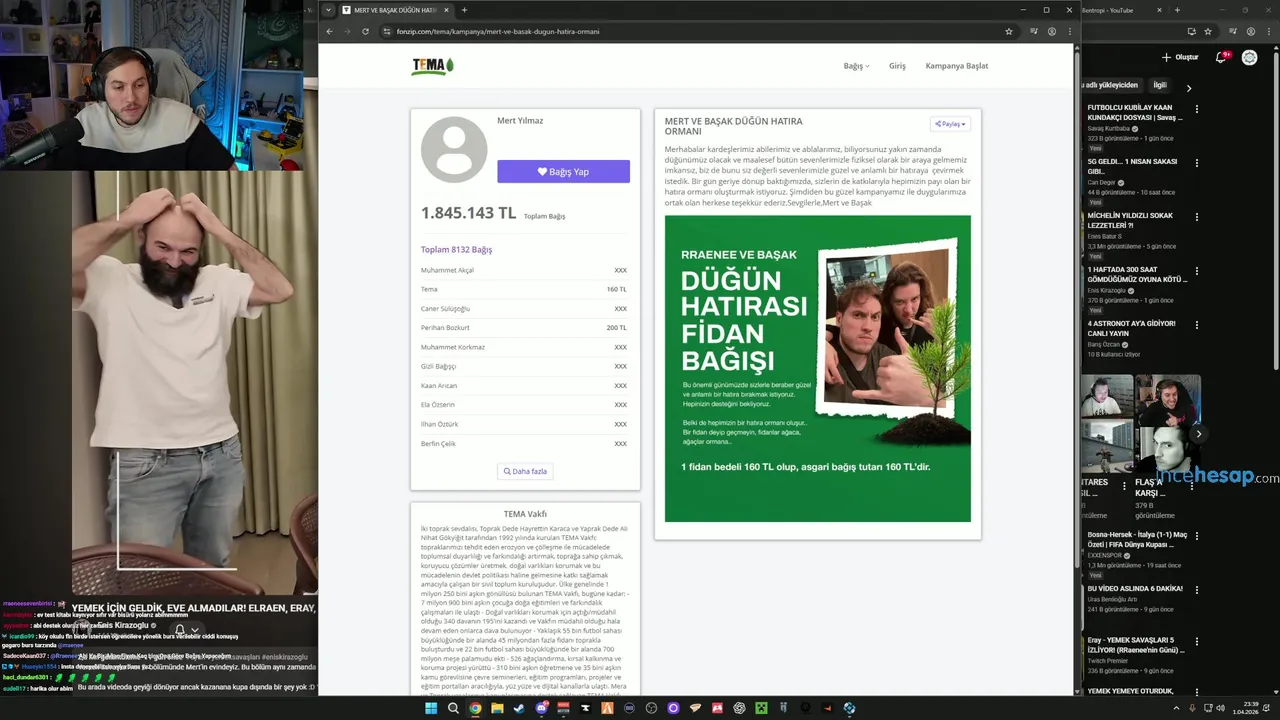This screenshot has height=720, width=1280.
Task: Open the YouTube notifications bell
Action: coord(1221,57)
